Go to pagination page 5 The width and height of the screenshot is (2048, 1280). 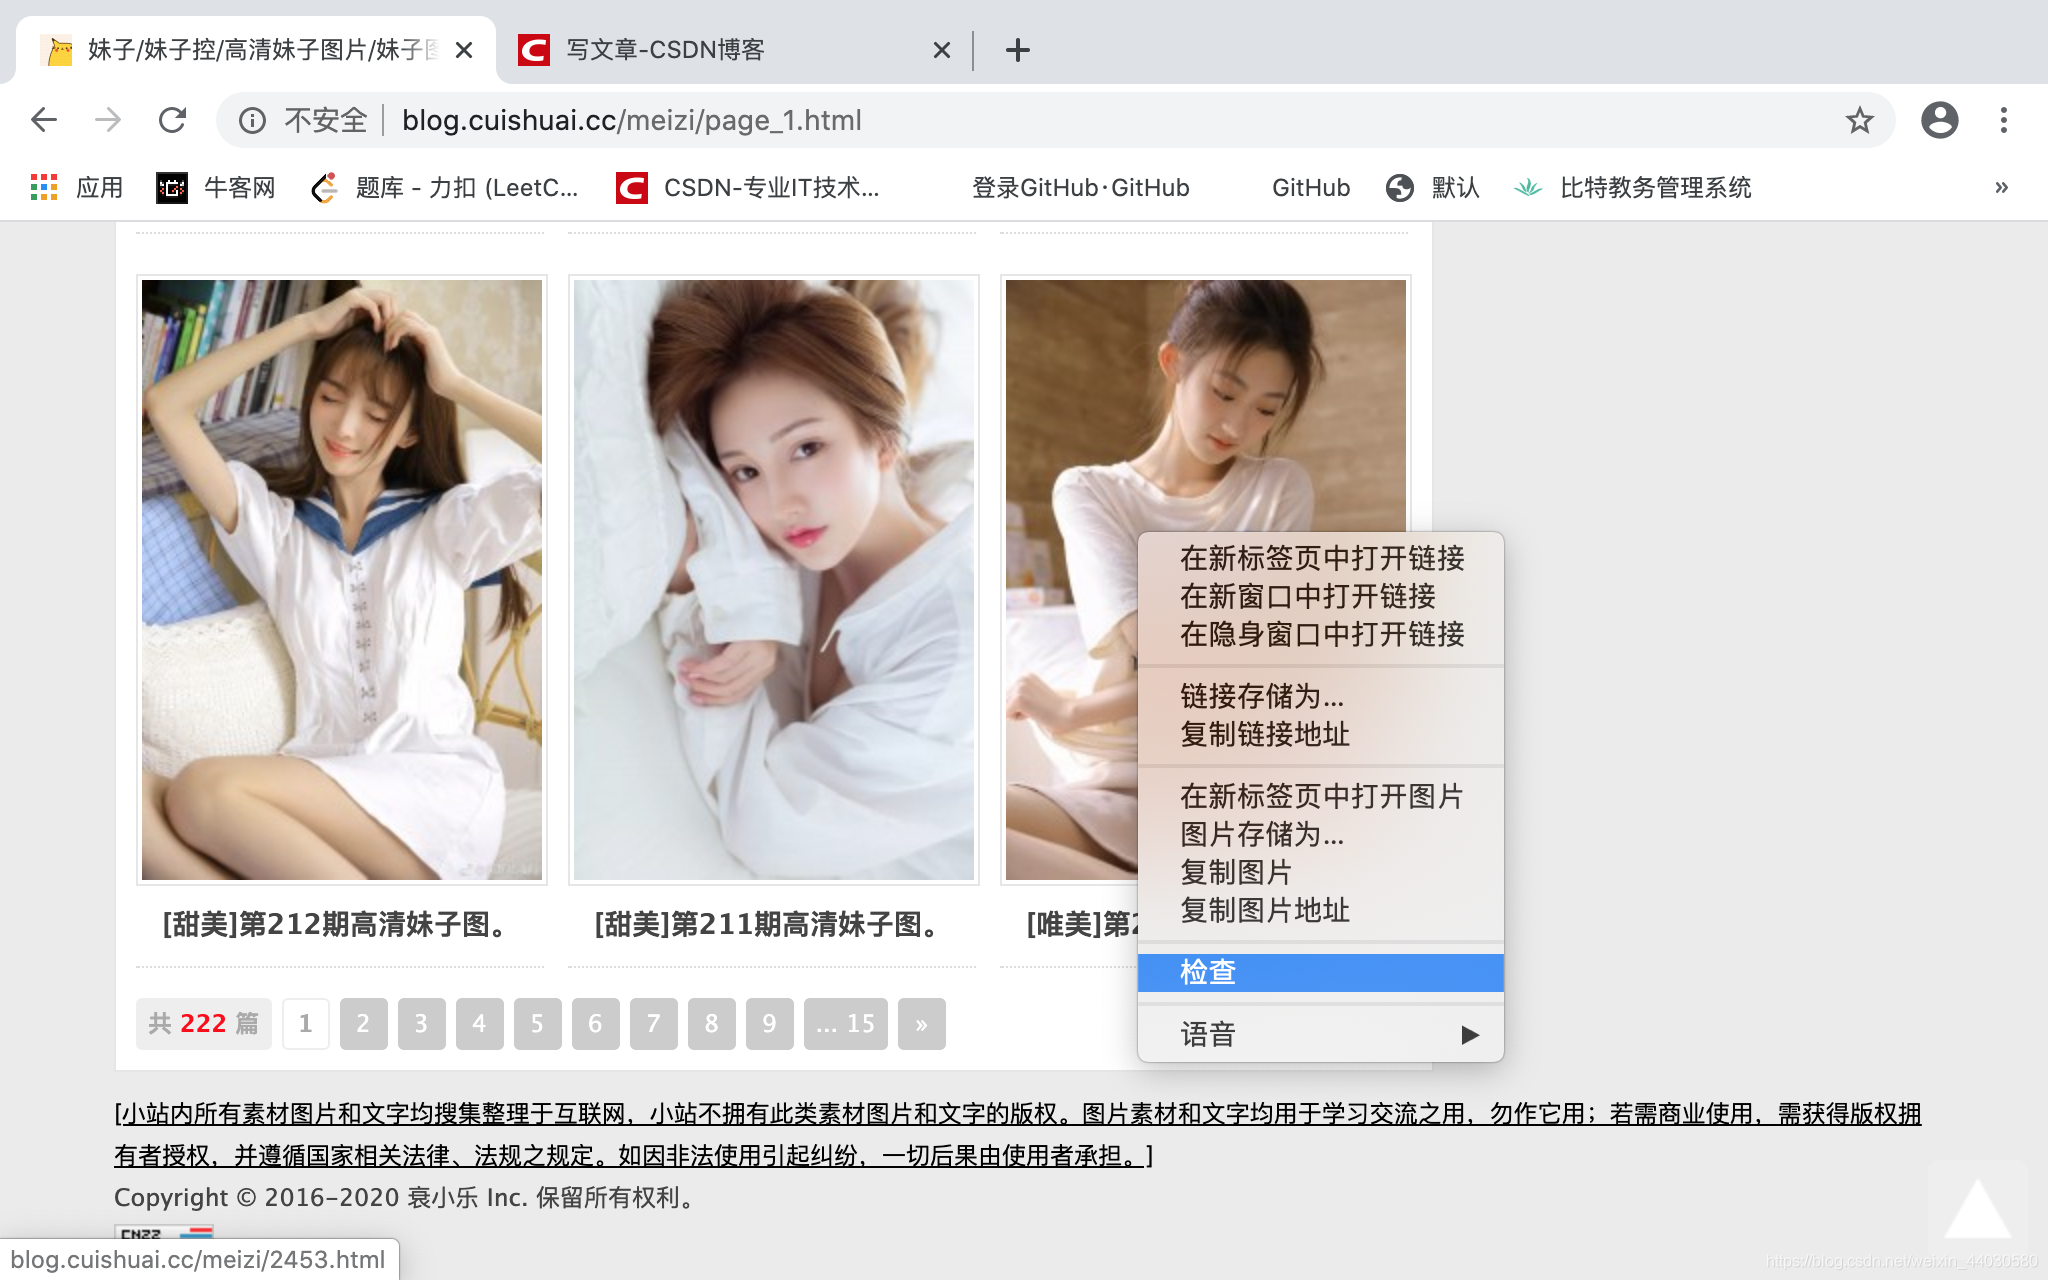point(537,1023)
